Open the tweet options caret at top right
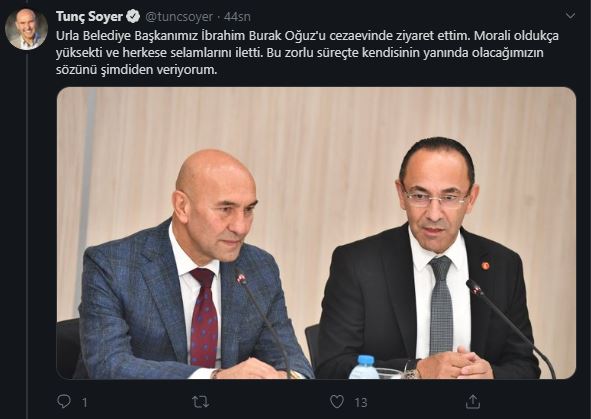The width and height of the screenshot is (591, 419). click(x=570, y=15)
